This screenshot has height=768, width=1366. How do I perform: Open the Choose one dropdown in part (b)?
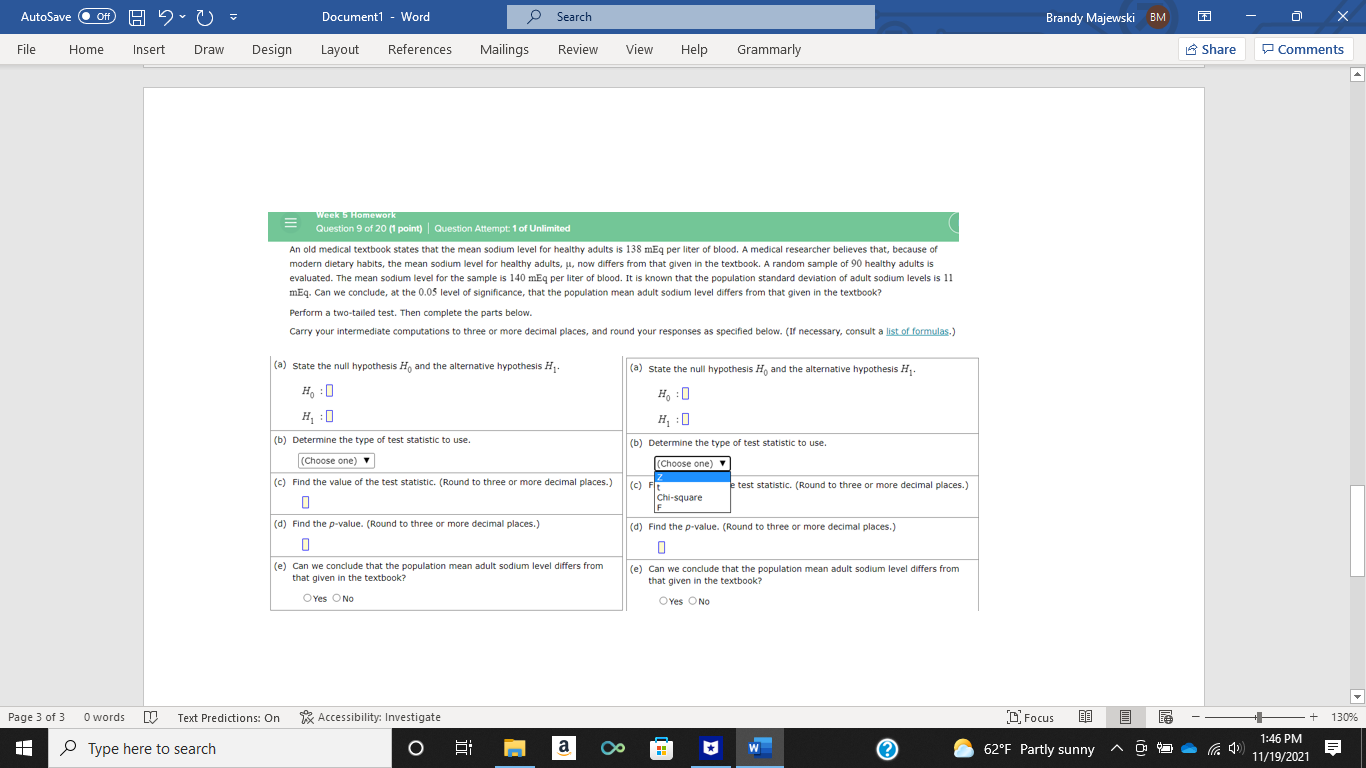tap(336, 460)
